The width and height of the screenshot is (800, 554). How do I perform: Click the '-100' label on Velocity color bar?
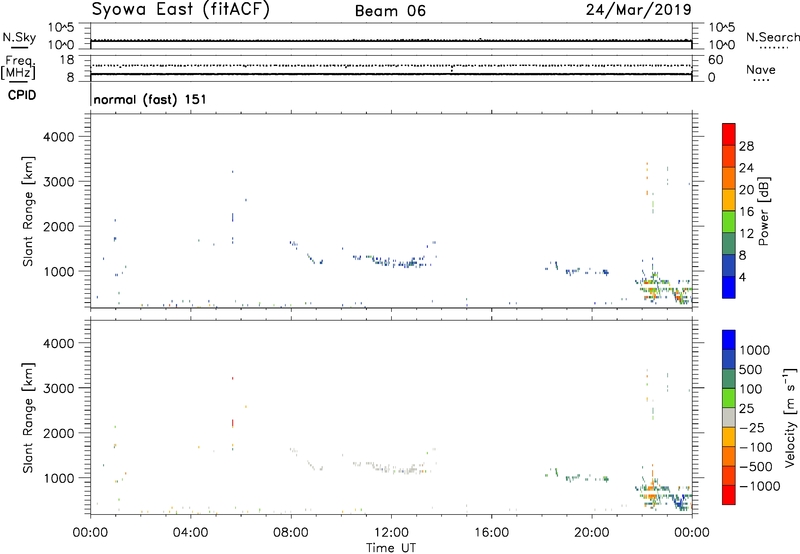pos(755,447)
